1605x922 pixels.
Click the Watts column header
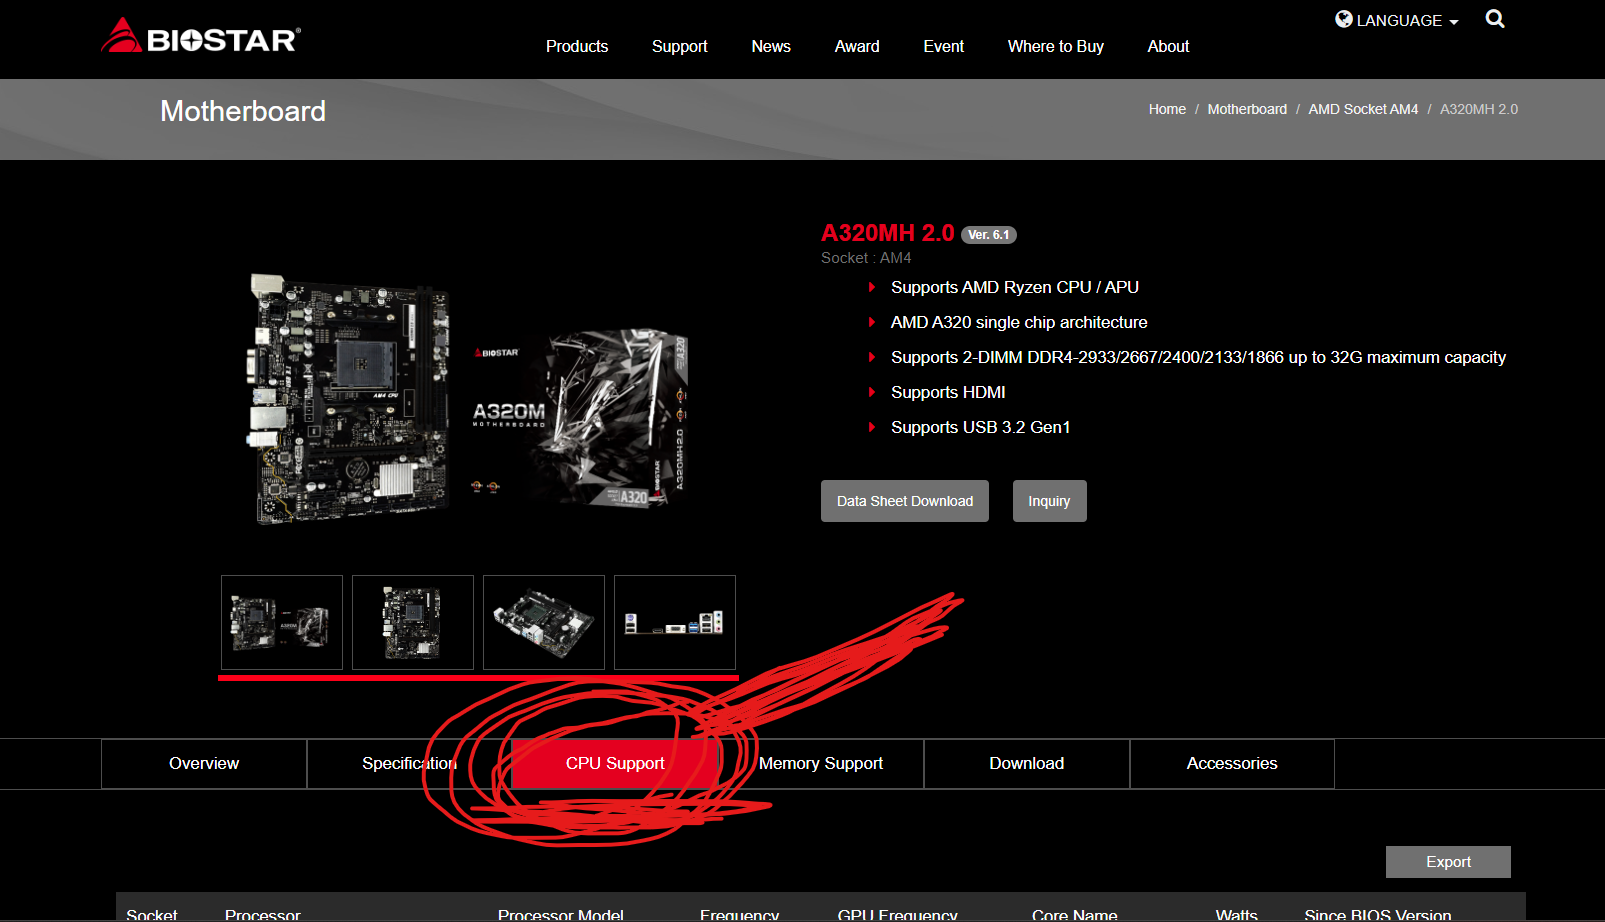[x=1237, y=914]
